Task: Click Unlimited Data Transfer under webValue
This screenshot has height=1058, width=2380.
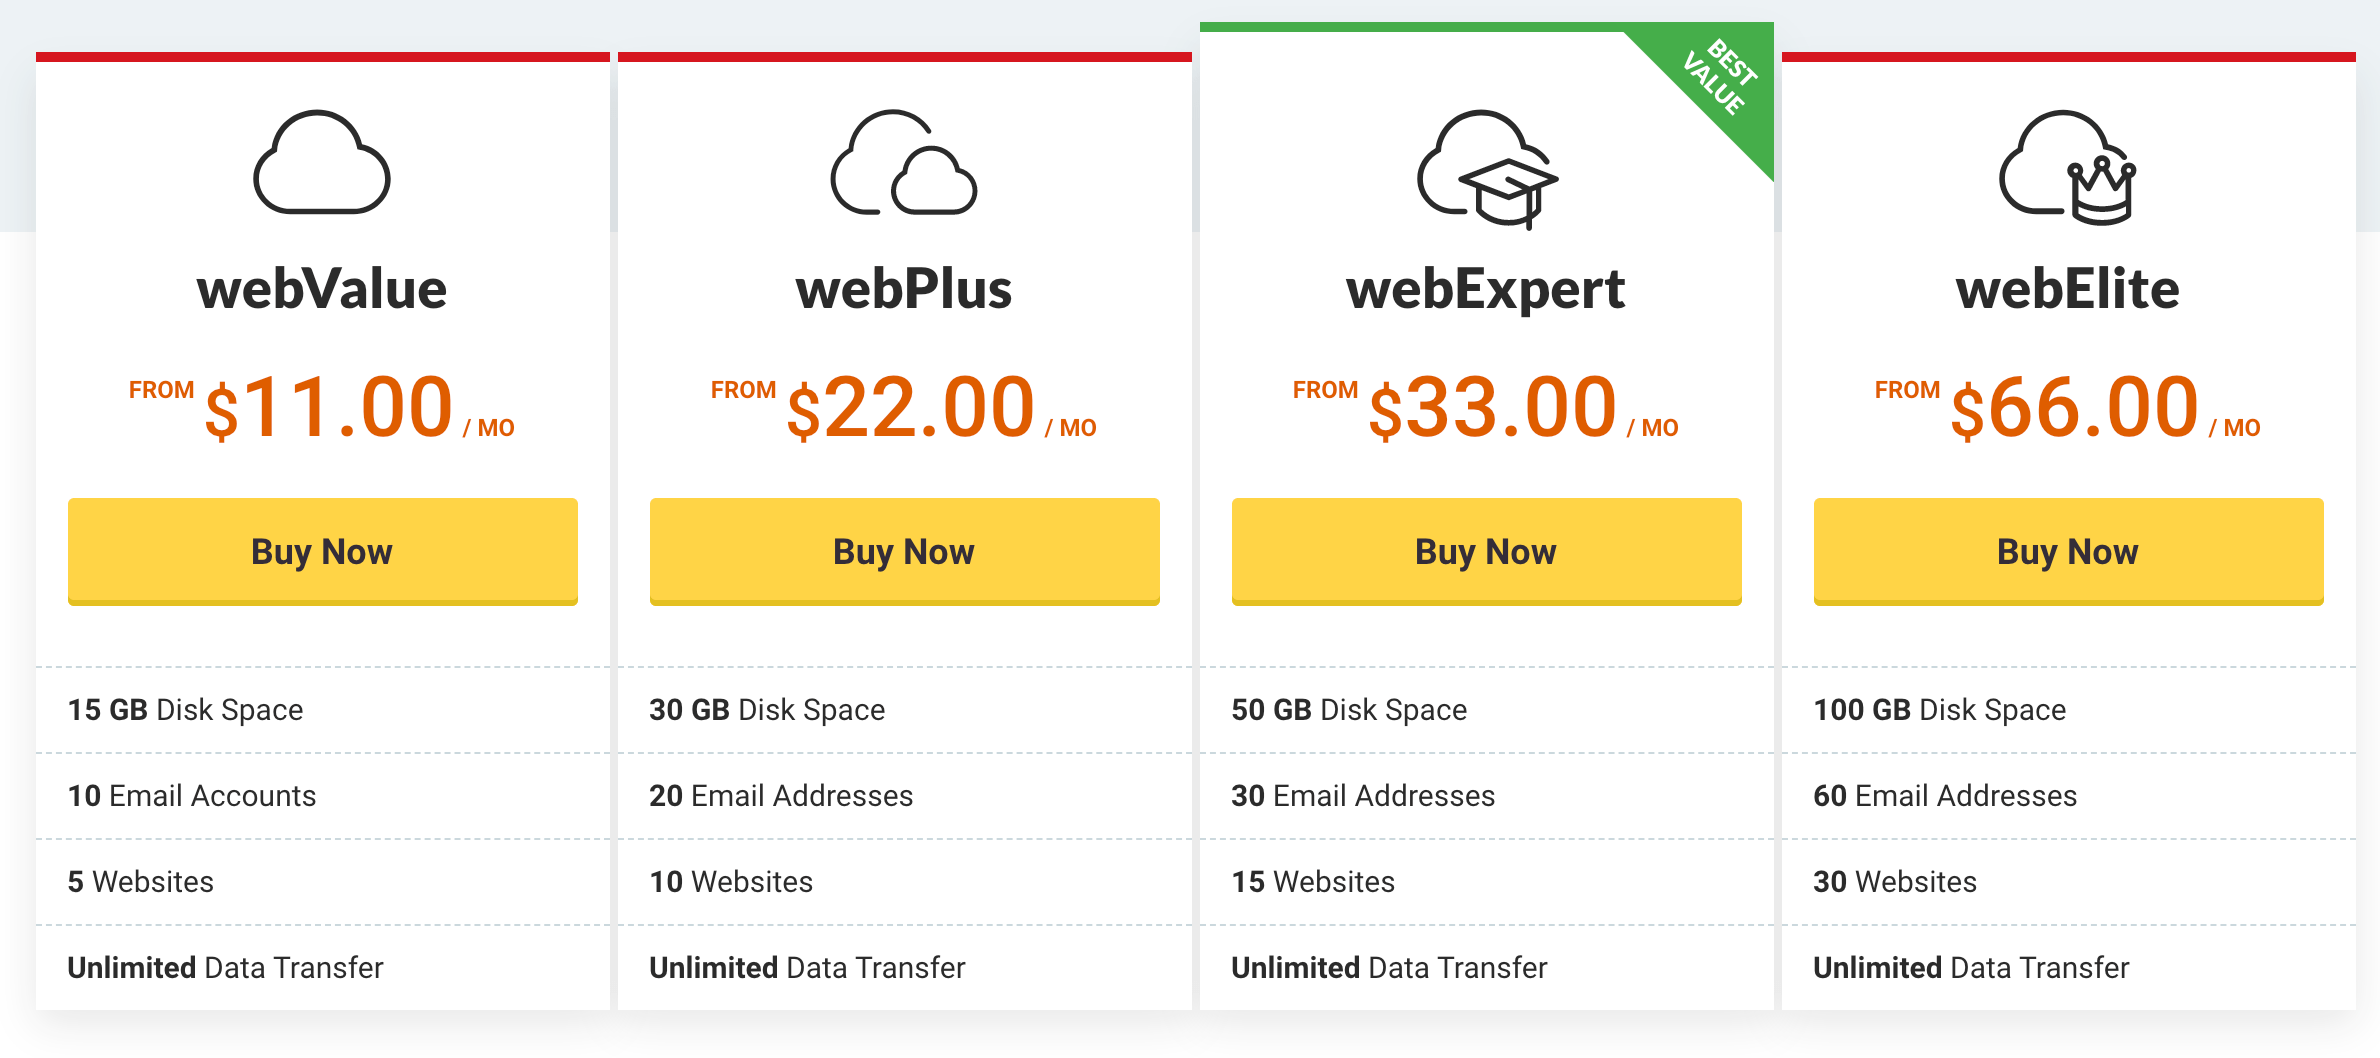Action: click(225, 967)
